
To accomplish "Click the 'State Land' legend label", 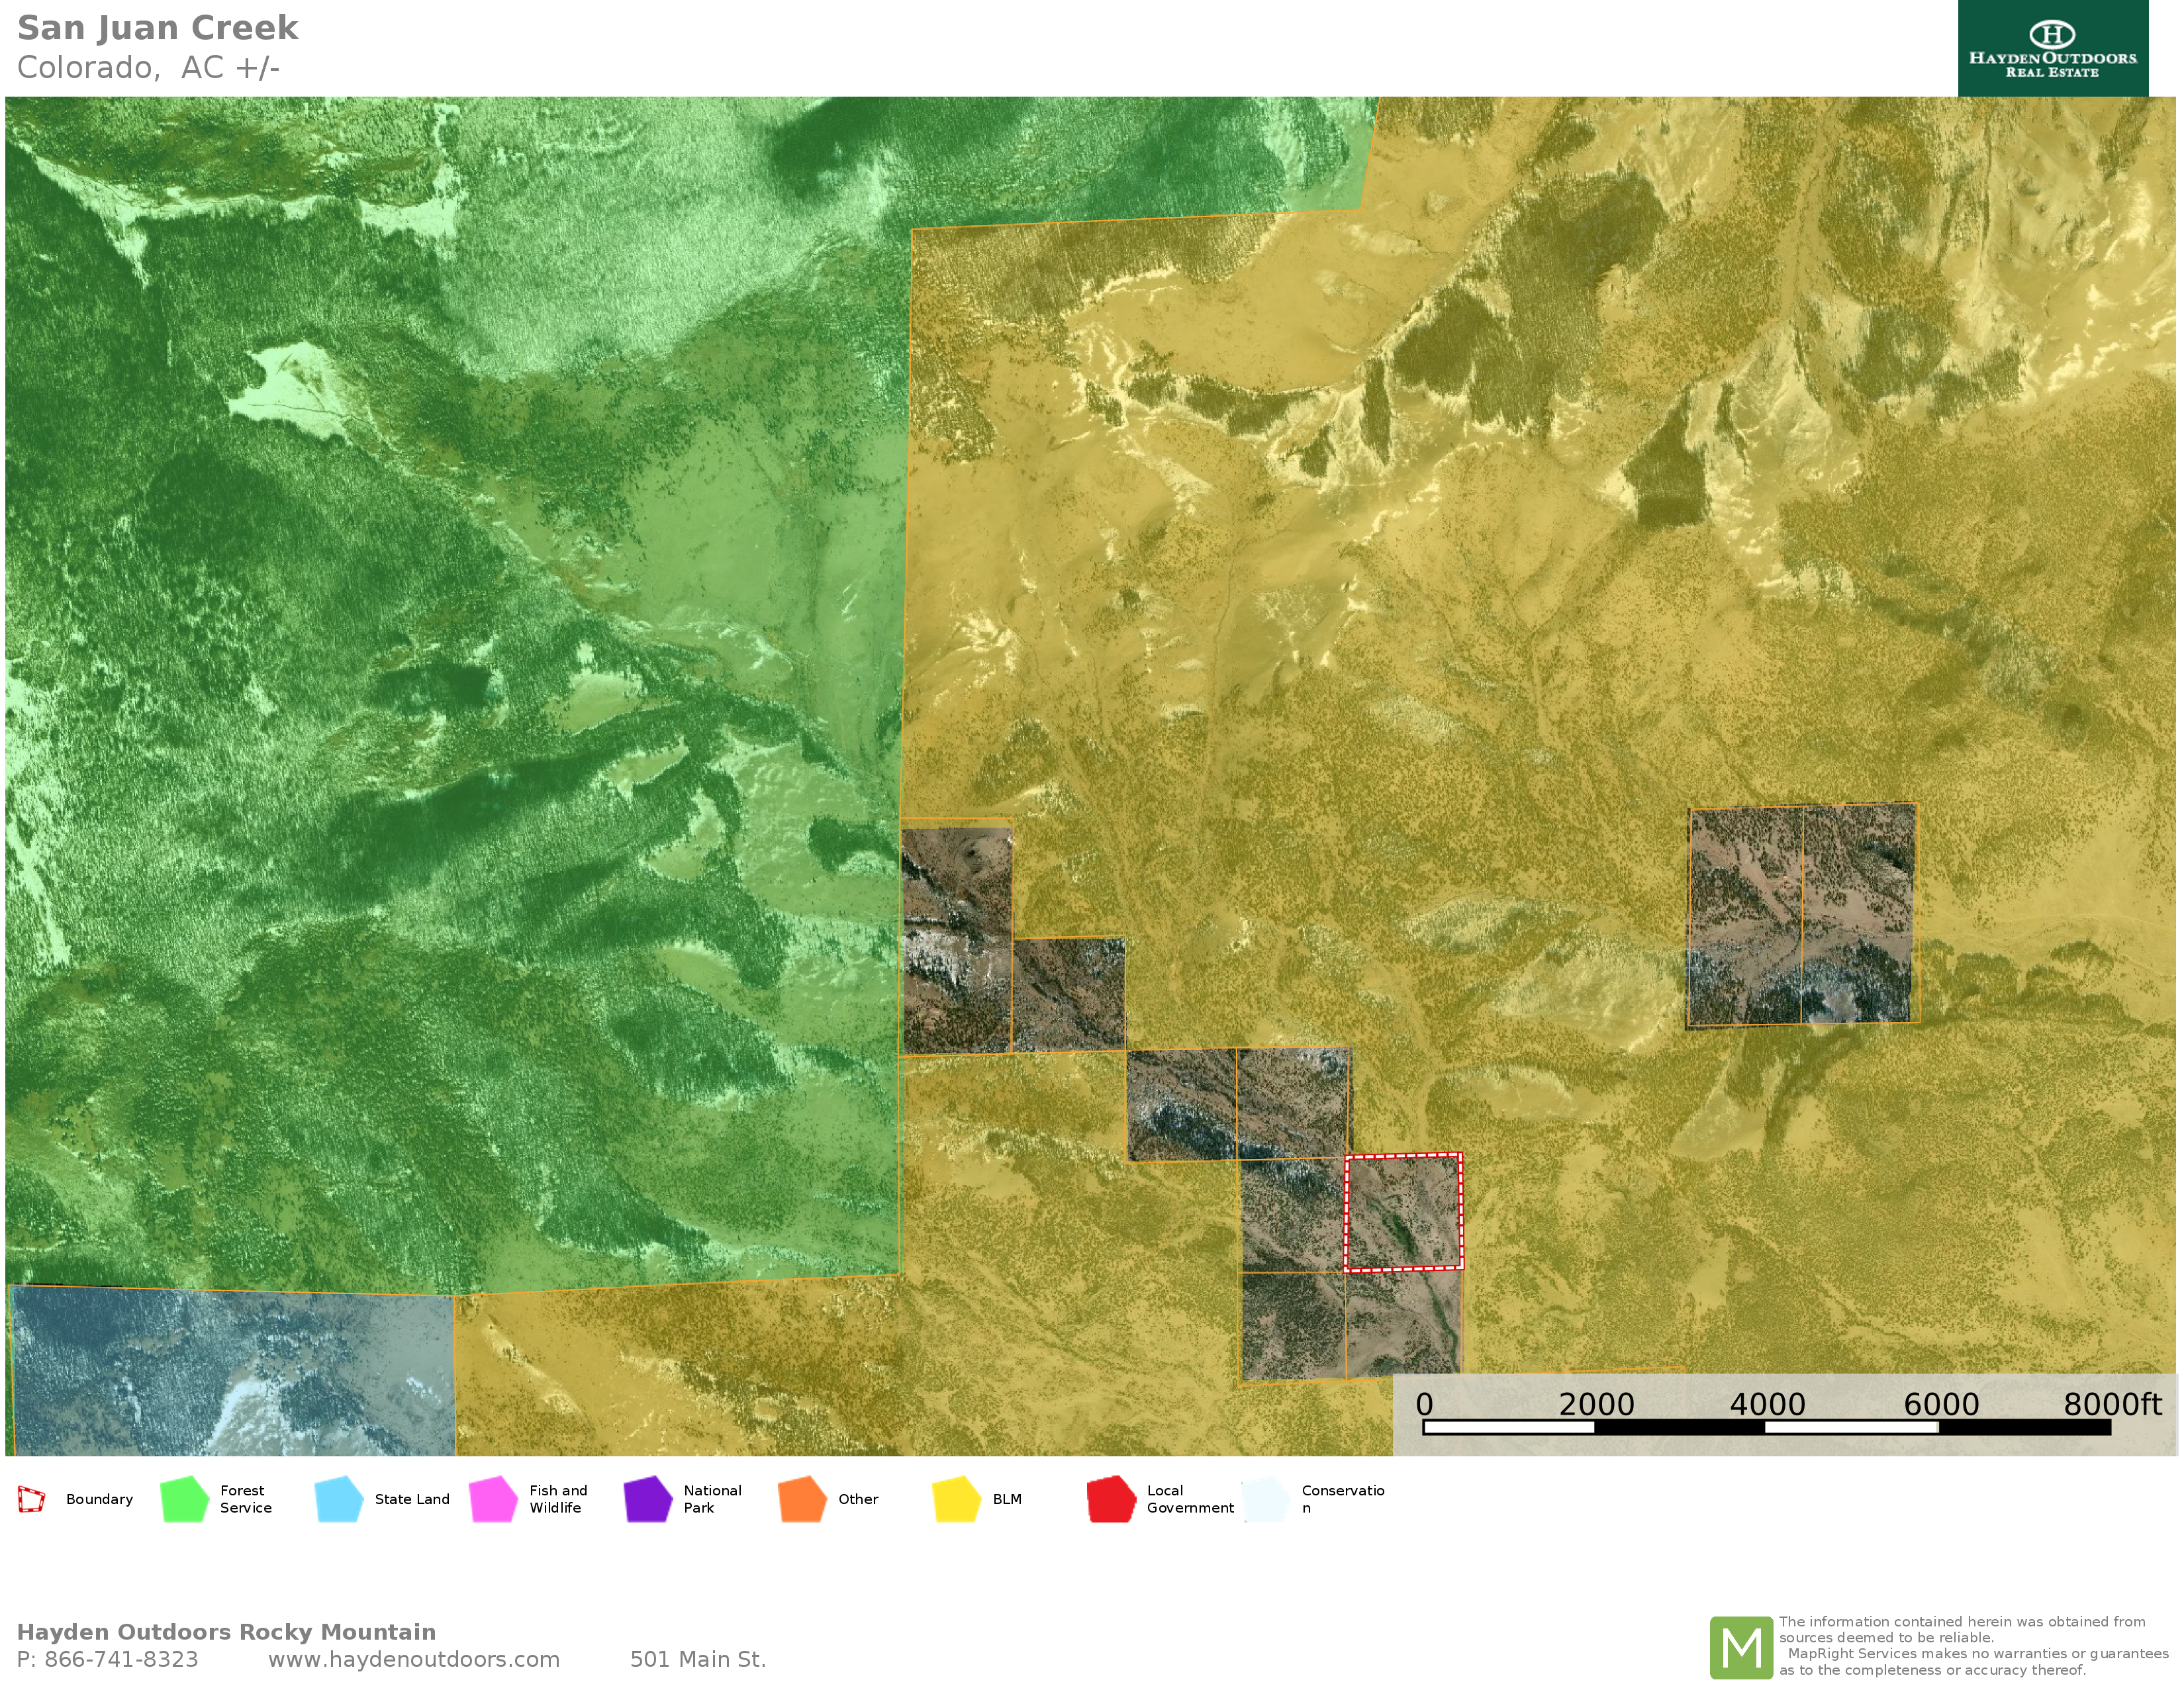I will [x=412, y=1499].
